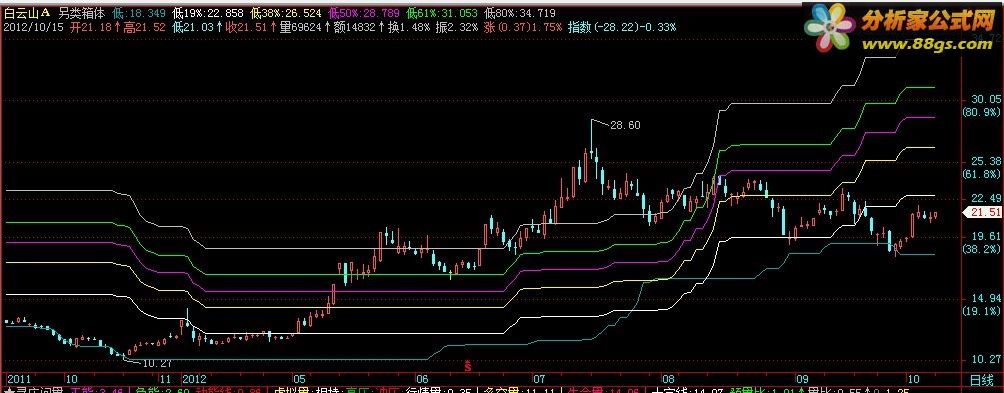Click the 14.94 price axis label

[x=986, y=298]
